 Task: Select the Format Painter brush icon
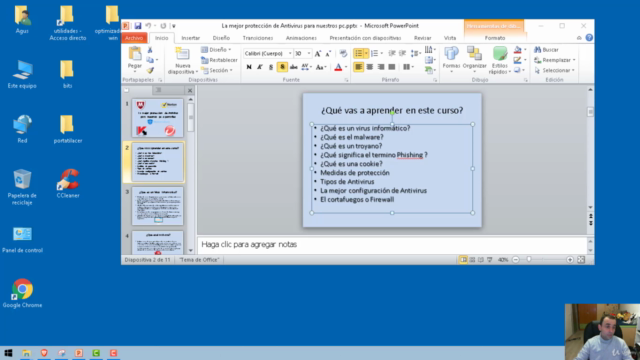150,70
